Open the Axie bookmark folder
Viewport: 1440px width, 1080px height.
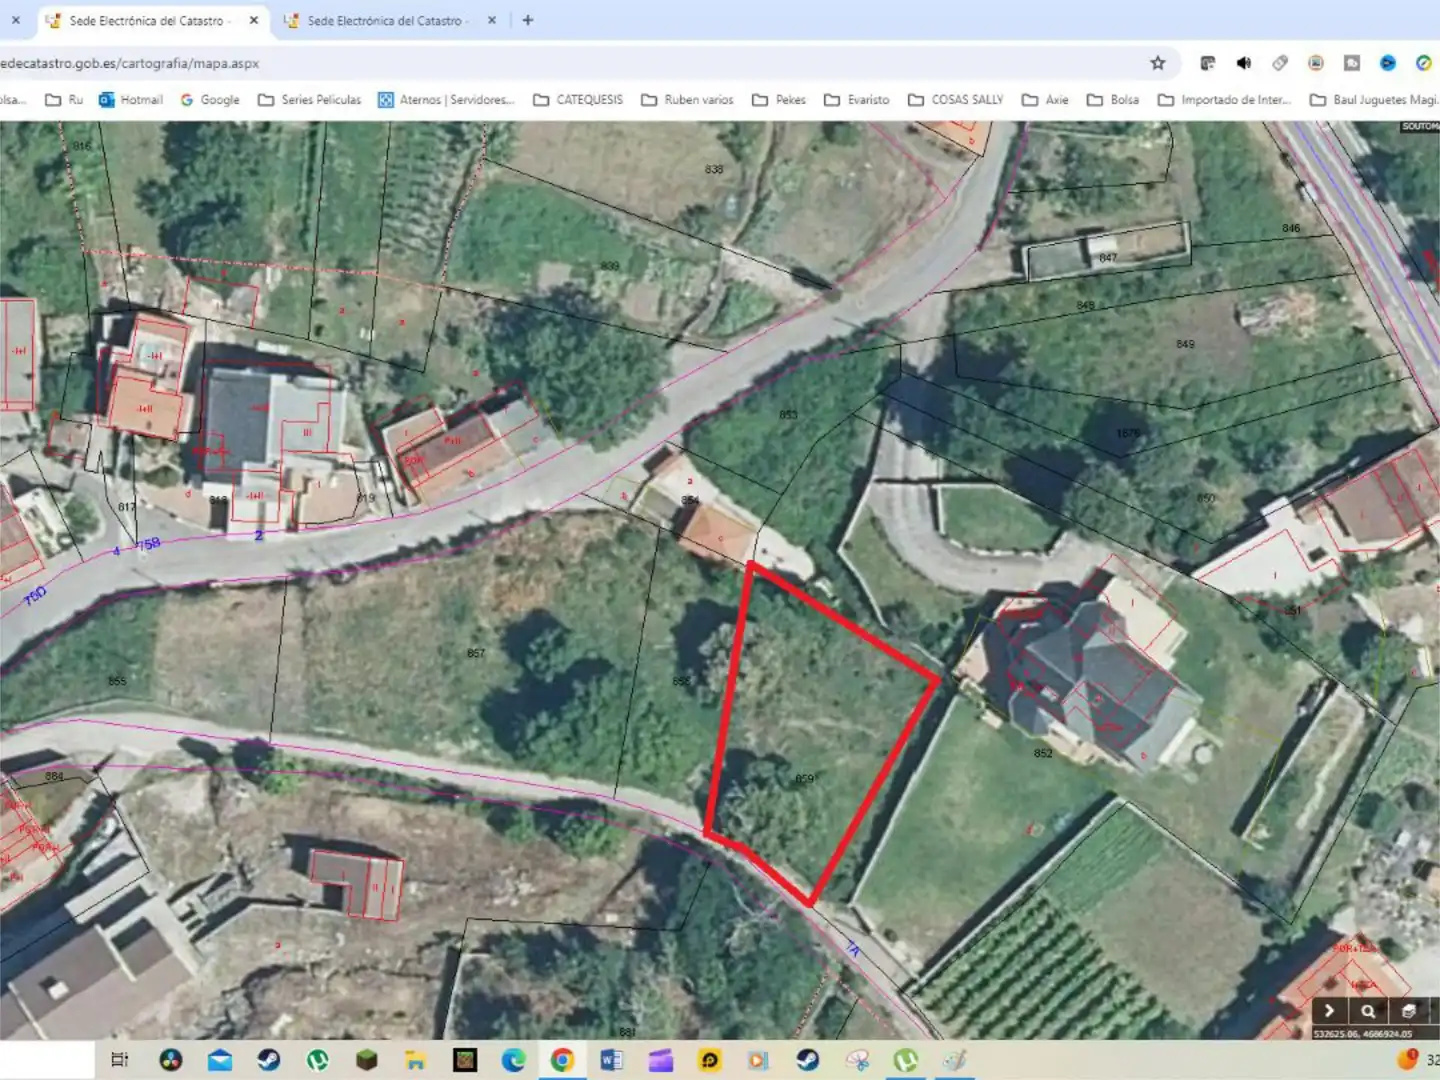(1045, 100)
